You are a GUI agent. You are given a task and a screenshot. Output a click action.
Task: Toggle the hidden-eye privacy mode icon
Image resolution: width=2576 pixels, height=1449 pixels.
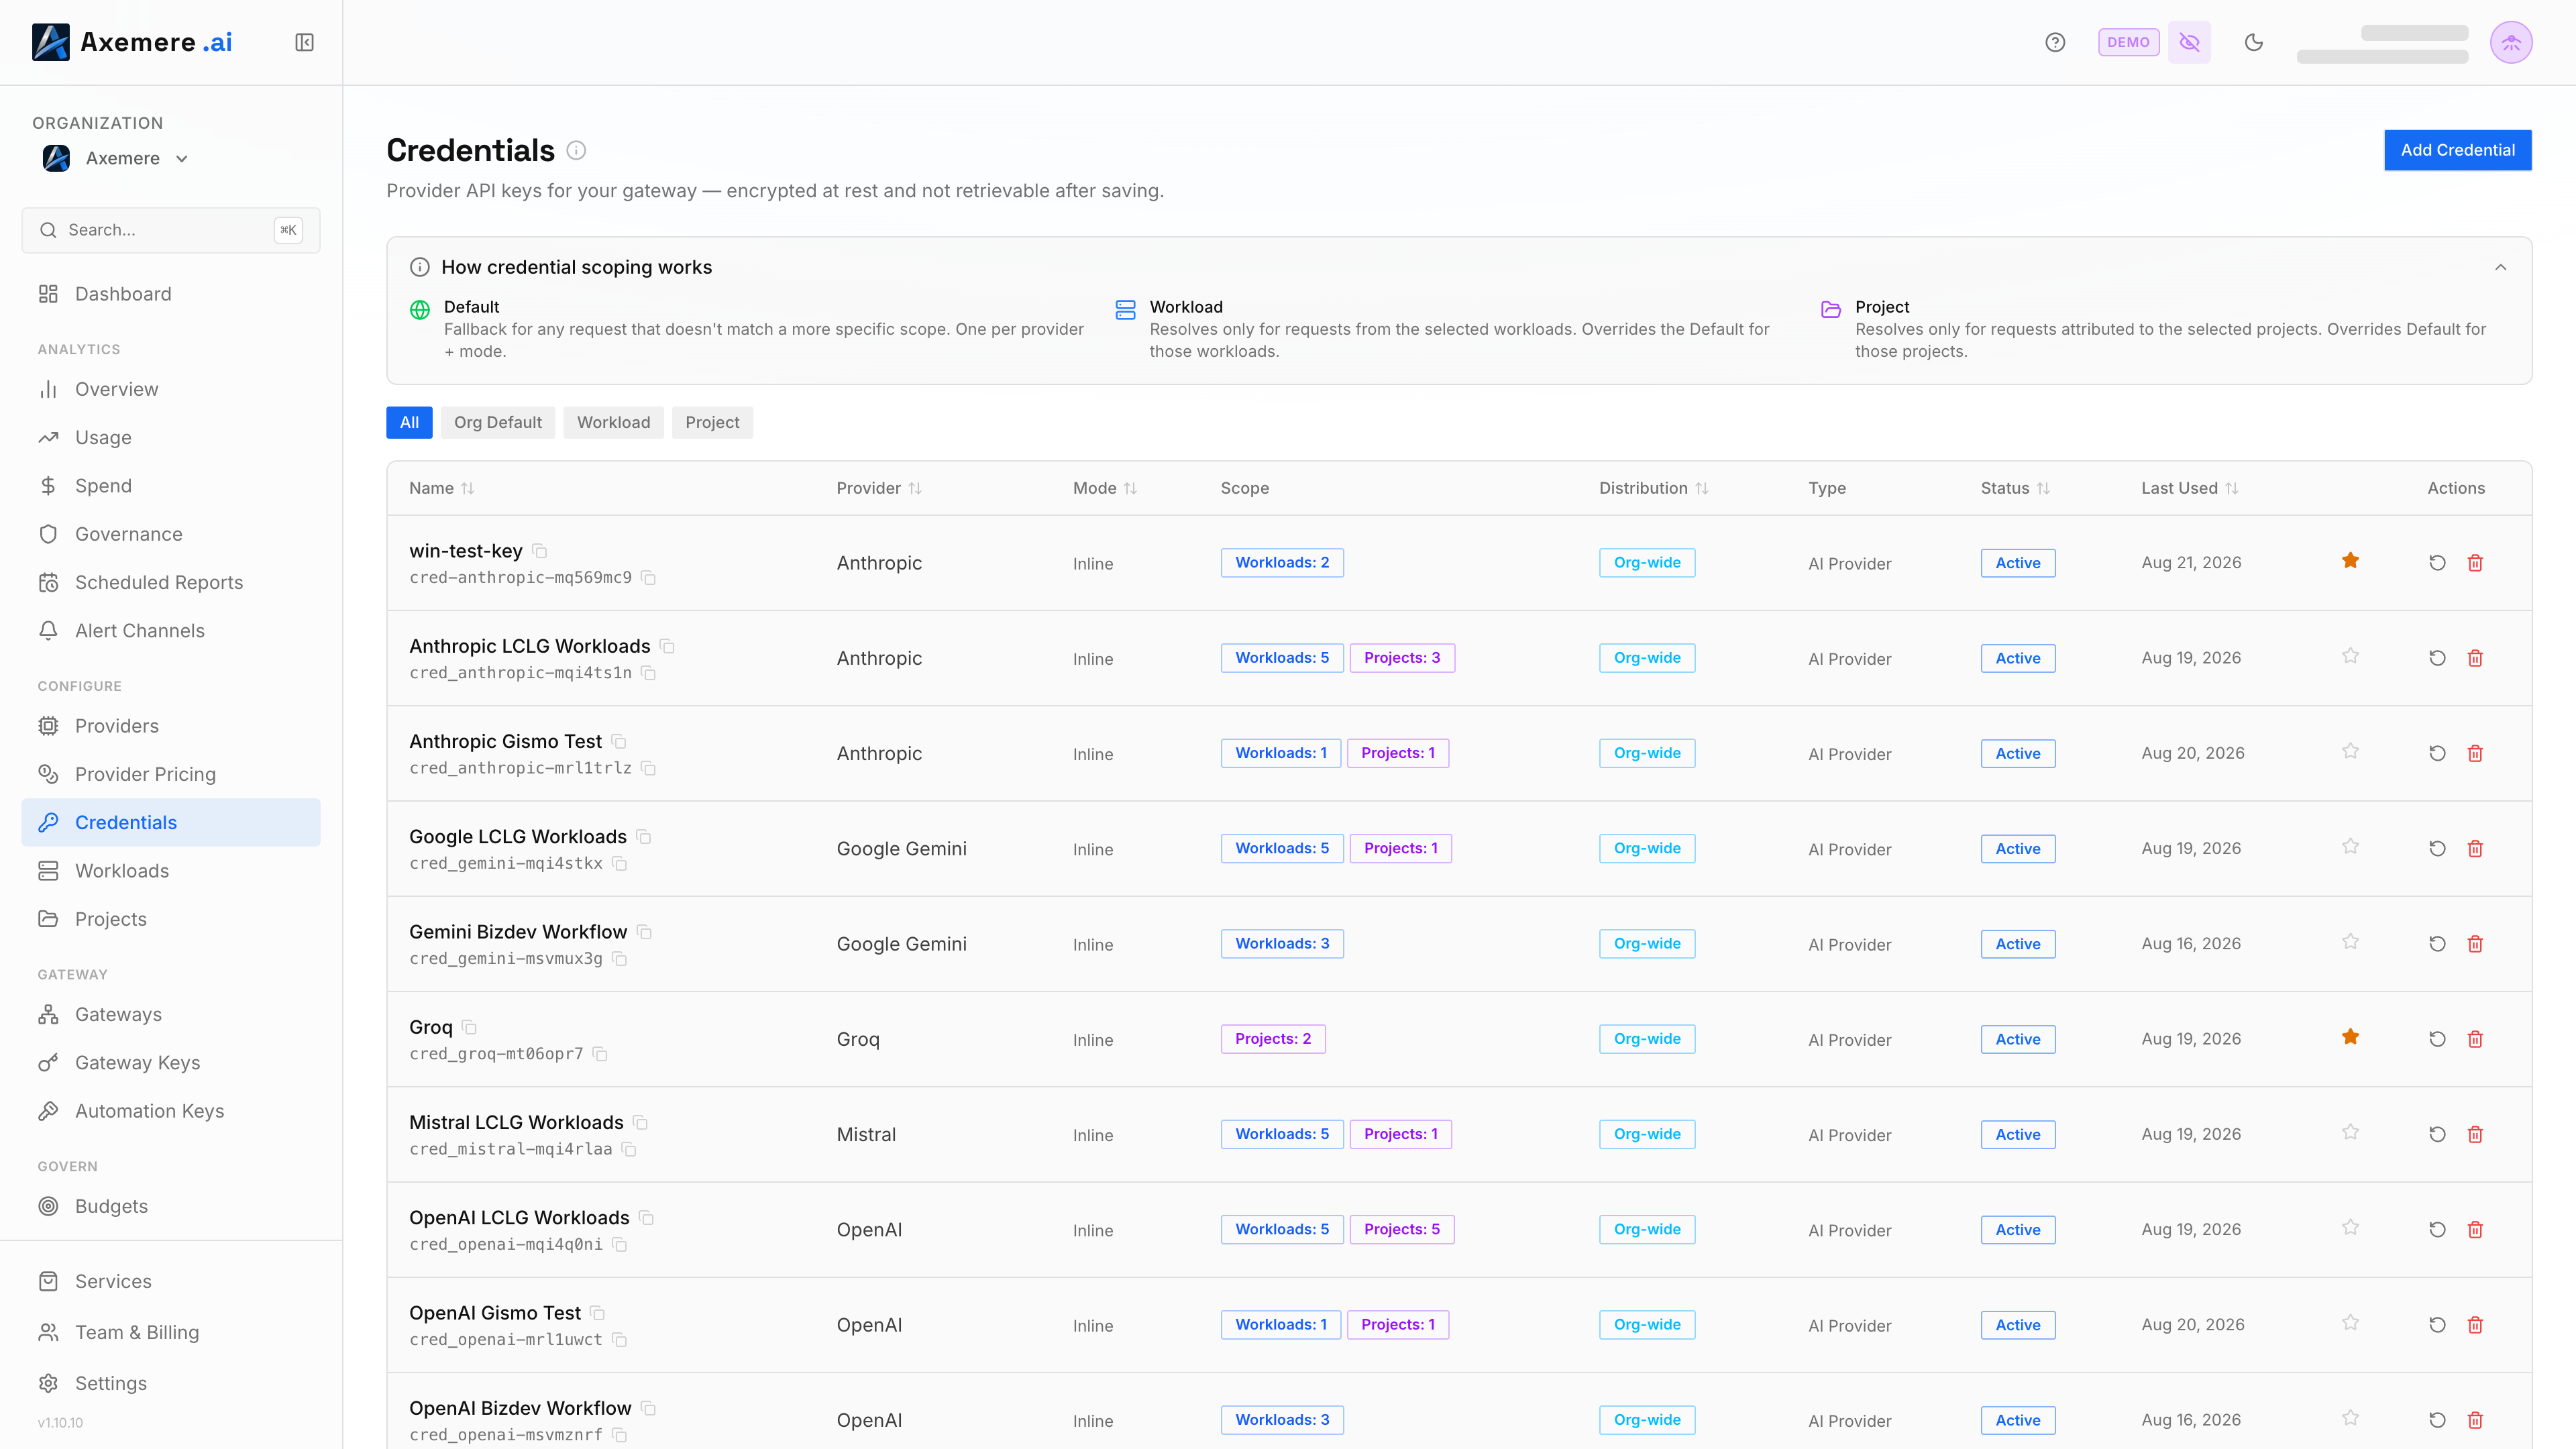[2189, 42]
